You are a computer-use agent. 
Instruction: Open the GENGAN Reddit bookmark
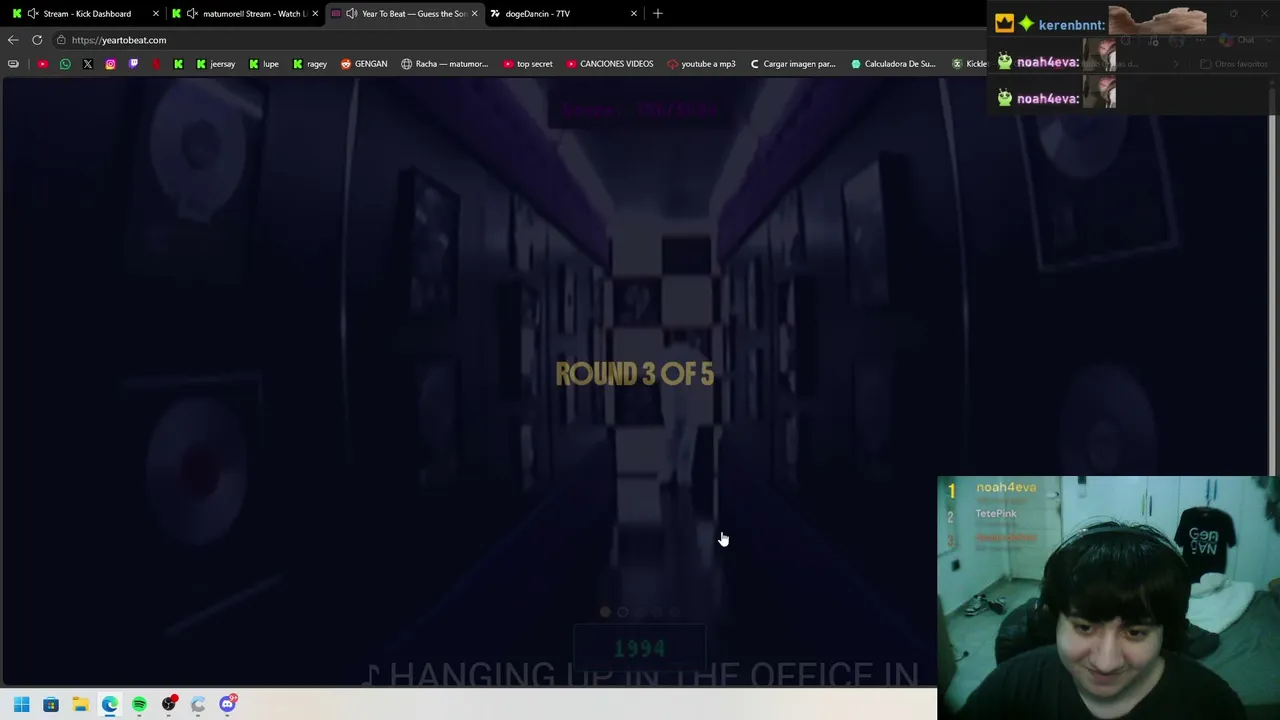tap(363, 64)
